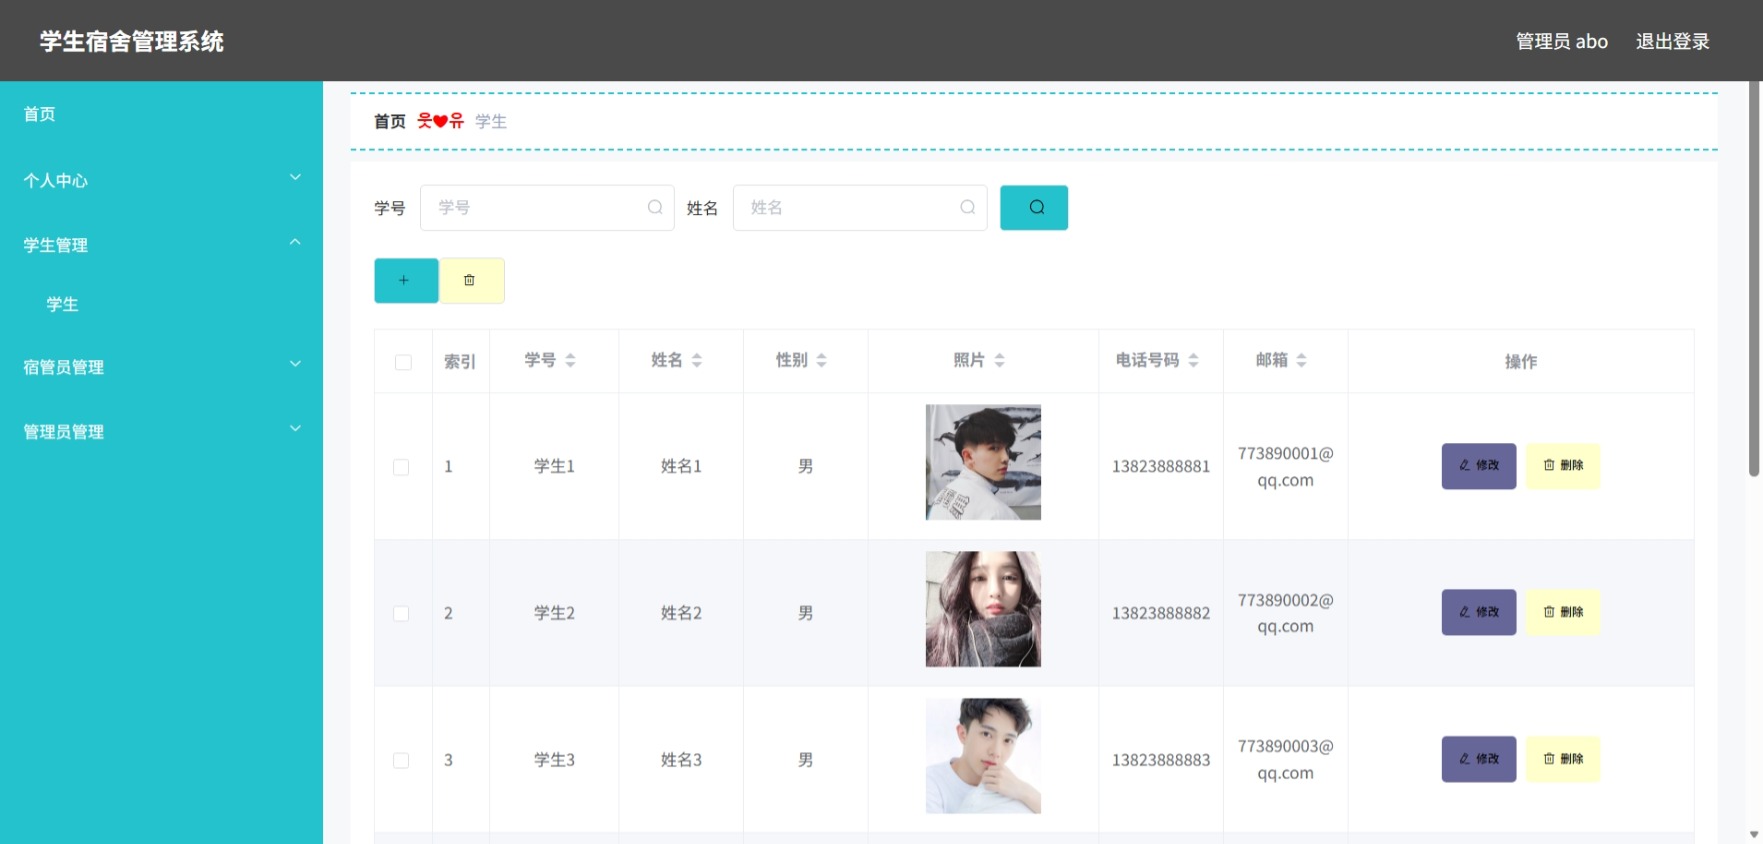
Task: Sort table by 邮箱 column arrows
Action: tap(1301, 360)
